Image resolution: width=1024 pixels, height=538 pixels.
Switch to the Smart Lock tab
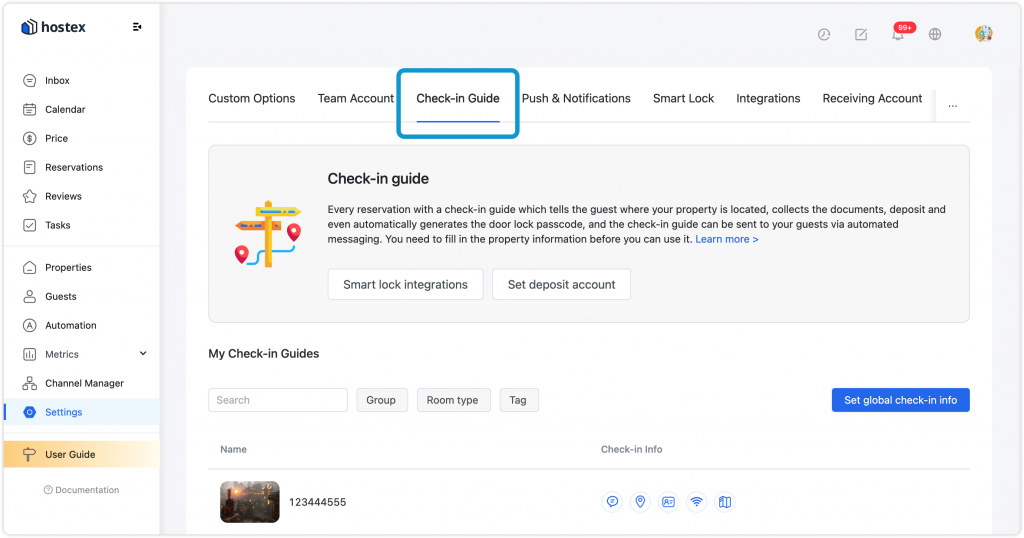pyautogui.click(x=683, y=99)
